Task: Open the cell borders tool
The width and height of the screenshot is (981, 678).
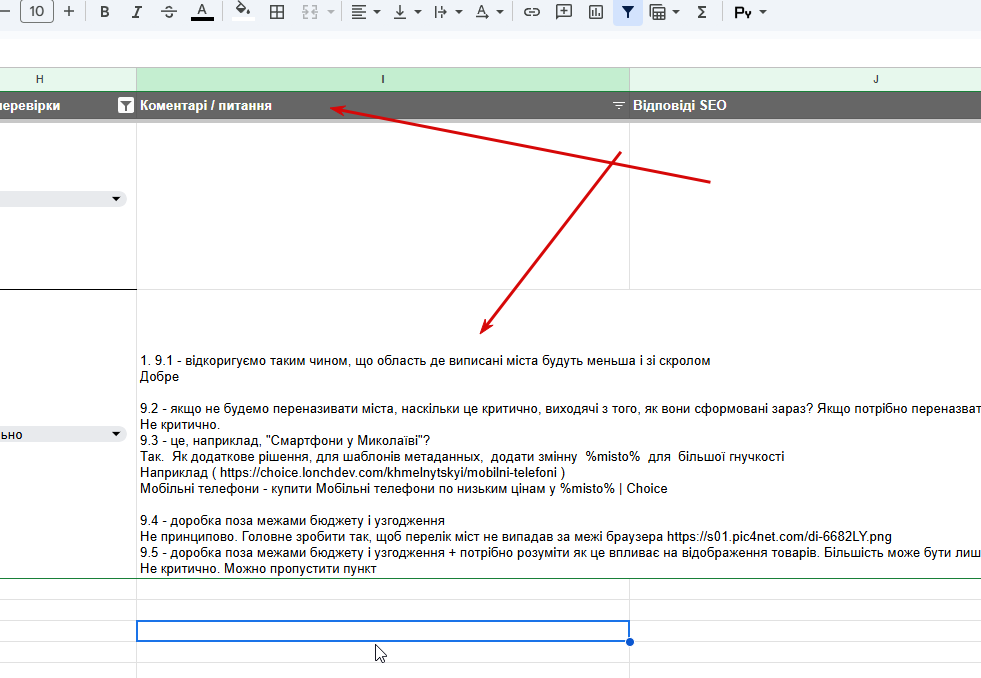Action: tap(277, 12)
